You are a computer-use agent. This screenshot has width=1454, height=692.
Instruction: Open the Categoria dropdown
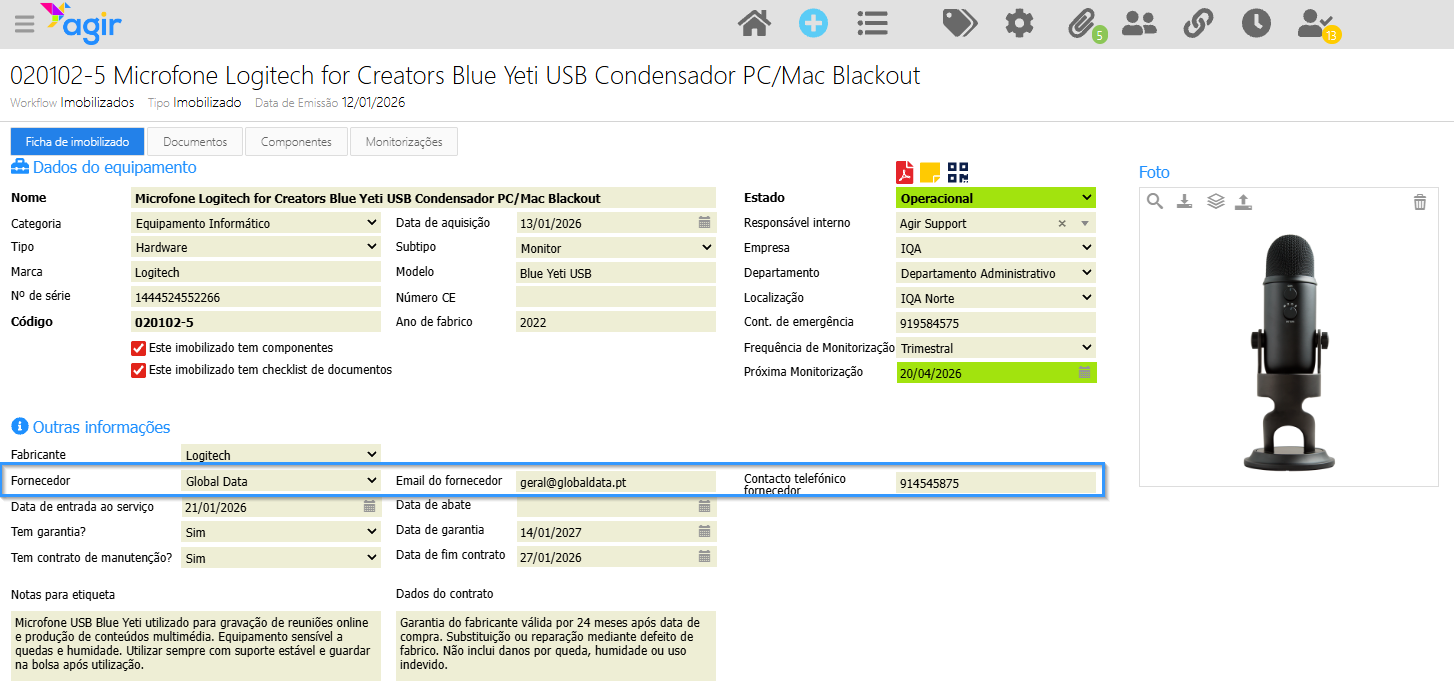[256, 223]
